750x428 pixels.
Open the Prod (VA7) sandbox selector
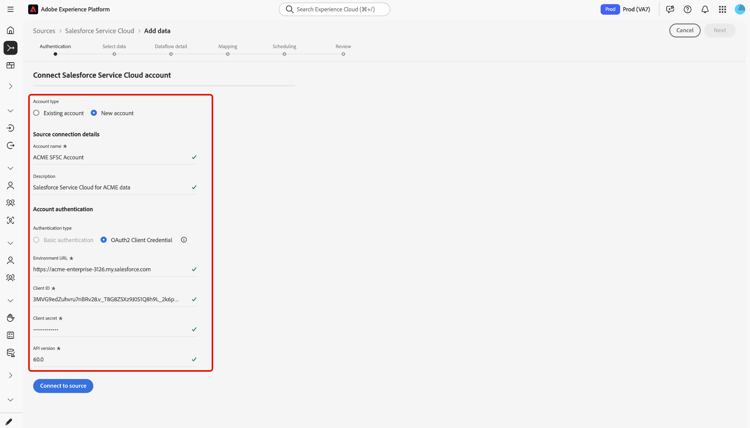(636, 9)
